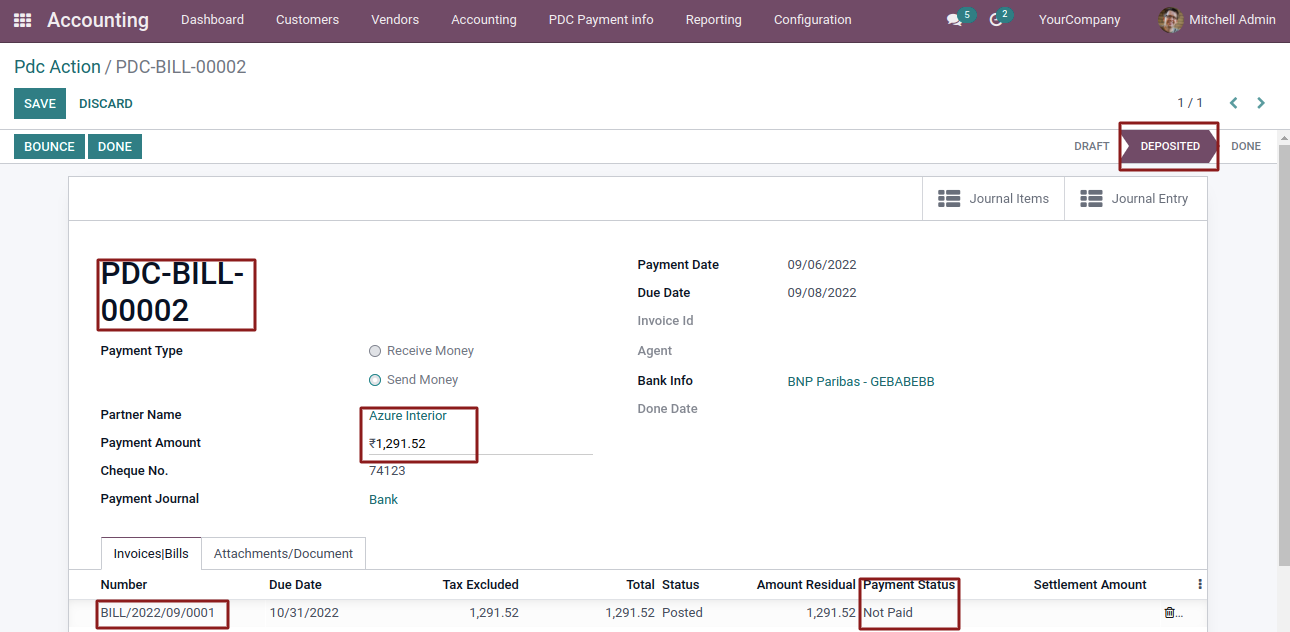Mark the payment as Done
The width and height of the screenshot is (1290, 632).
pyautogui.click(x=115, y=147)
